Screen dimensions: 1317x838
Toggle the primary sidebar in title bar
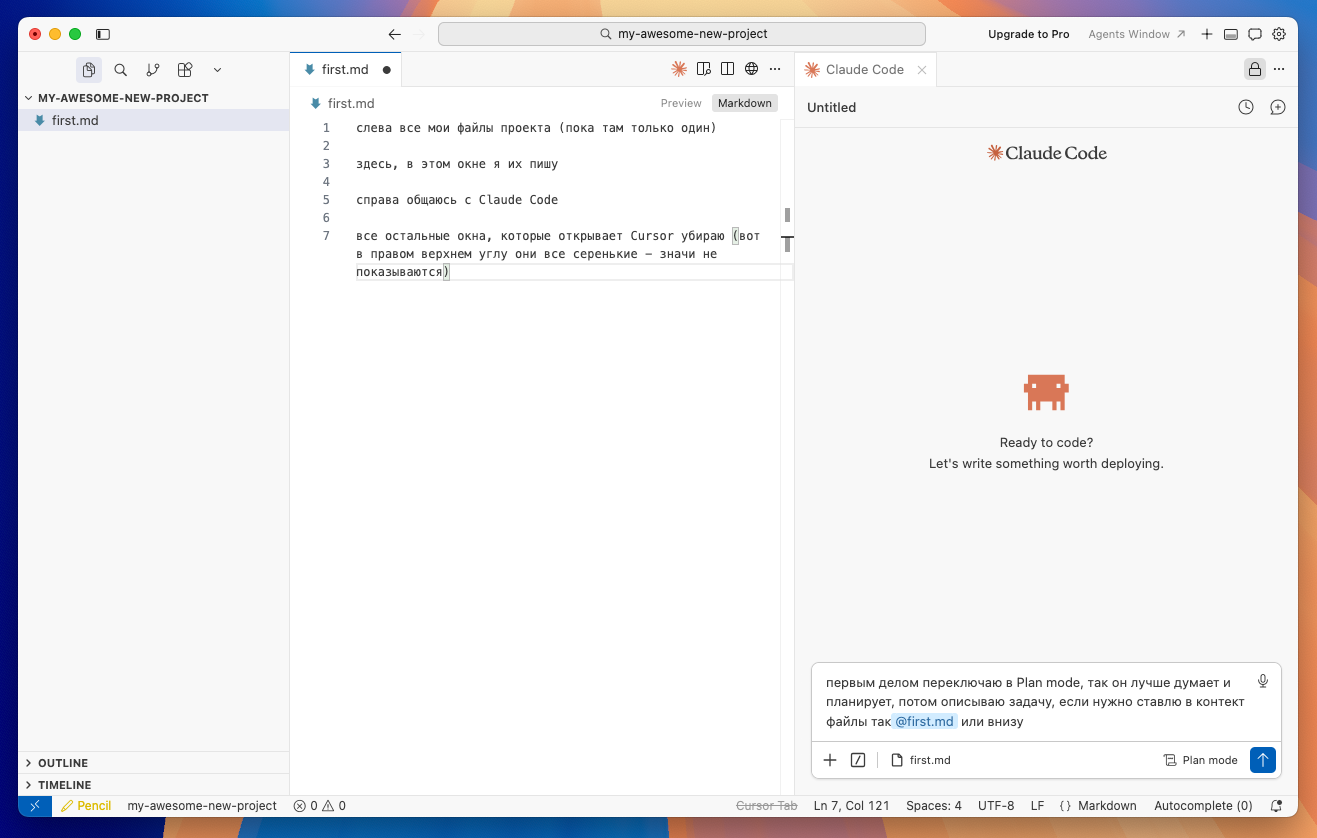coord(103,34)
